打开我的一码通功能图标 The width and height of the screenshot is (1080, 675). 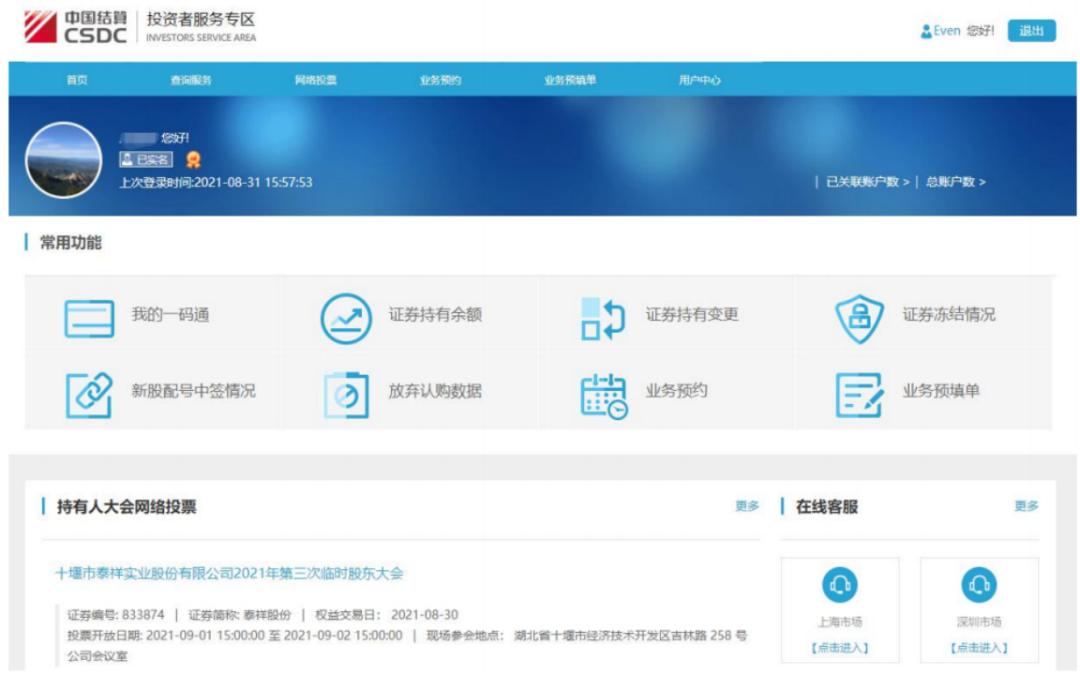[x=88, y=315]
